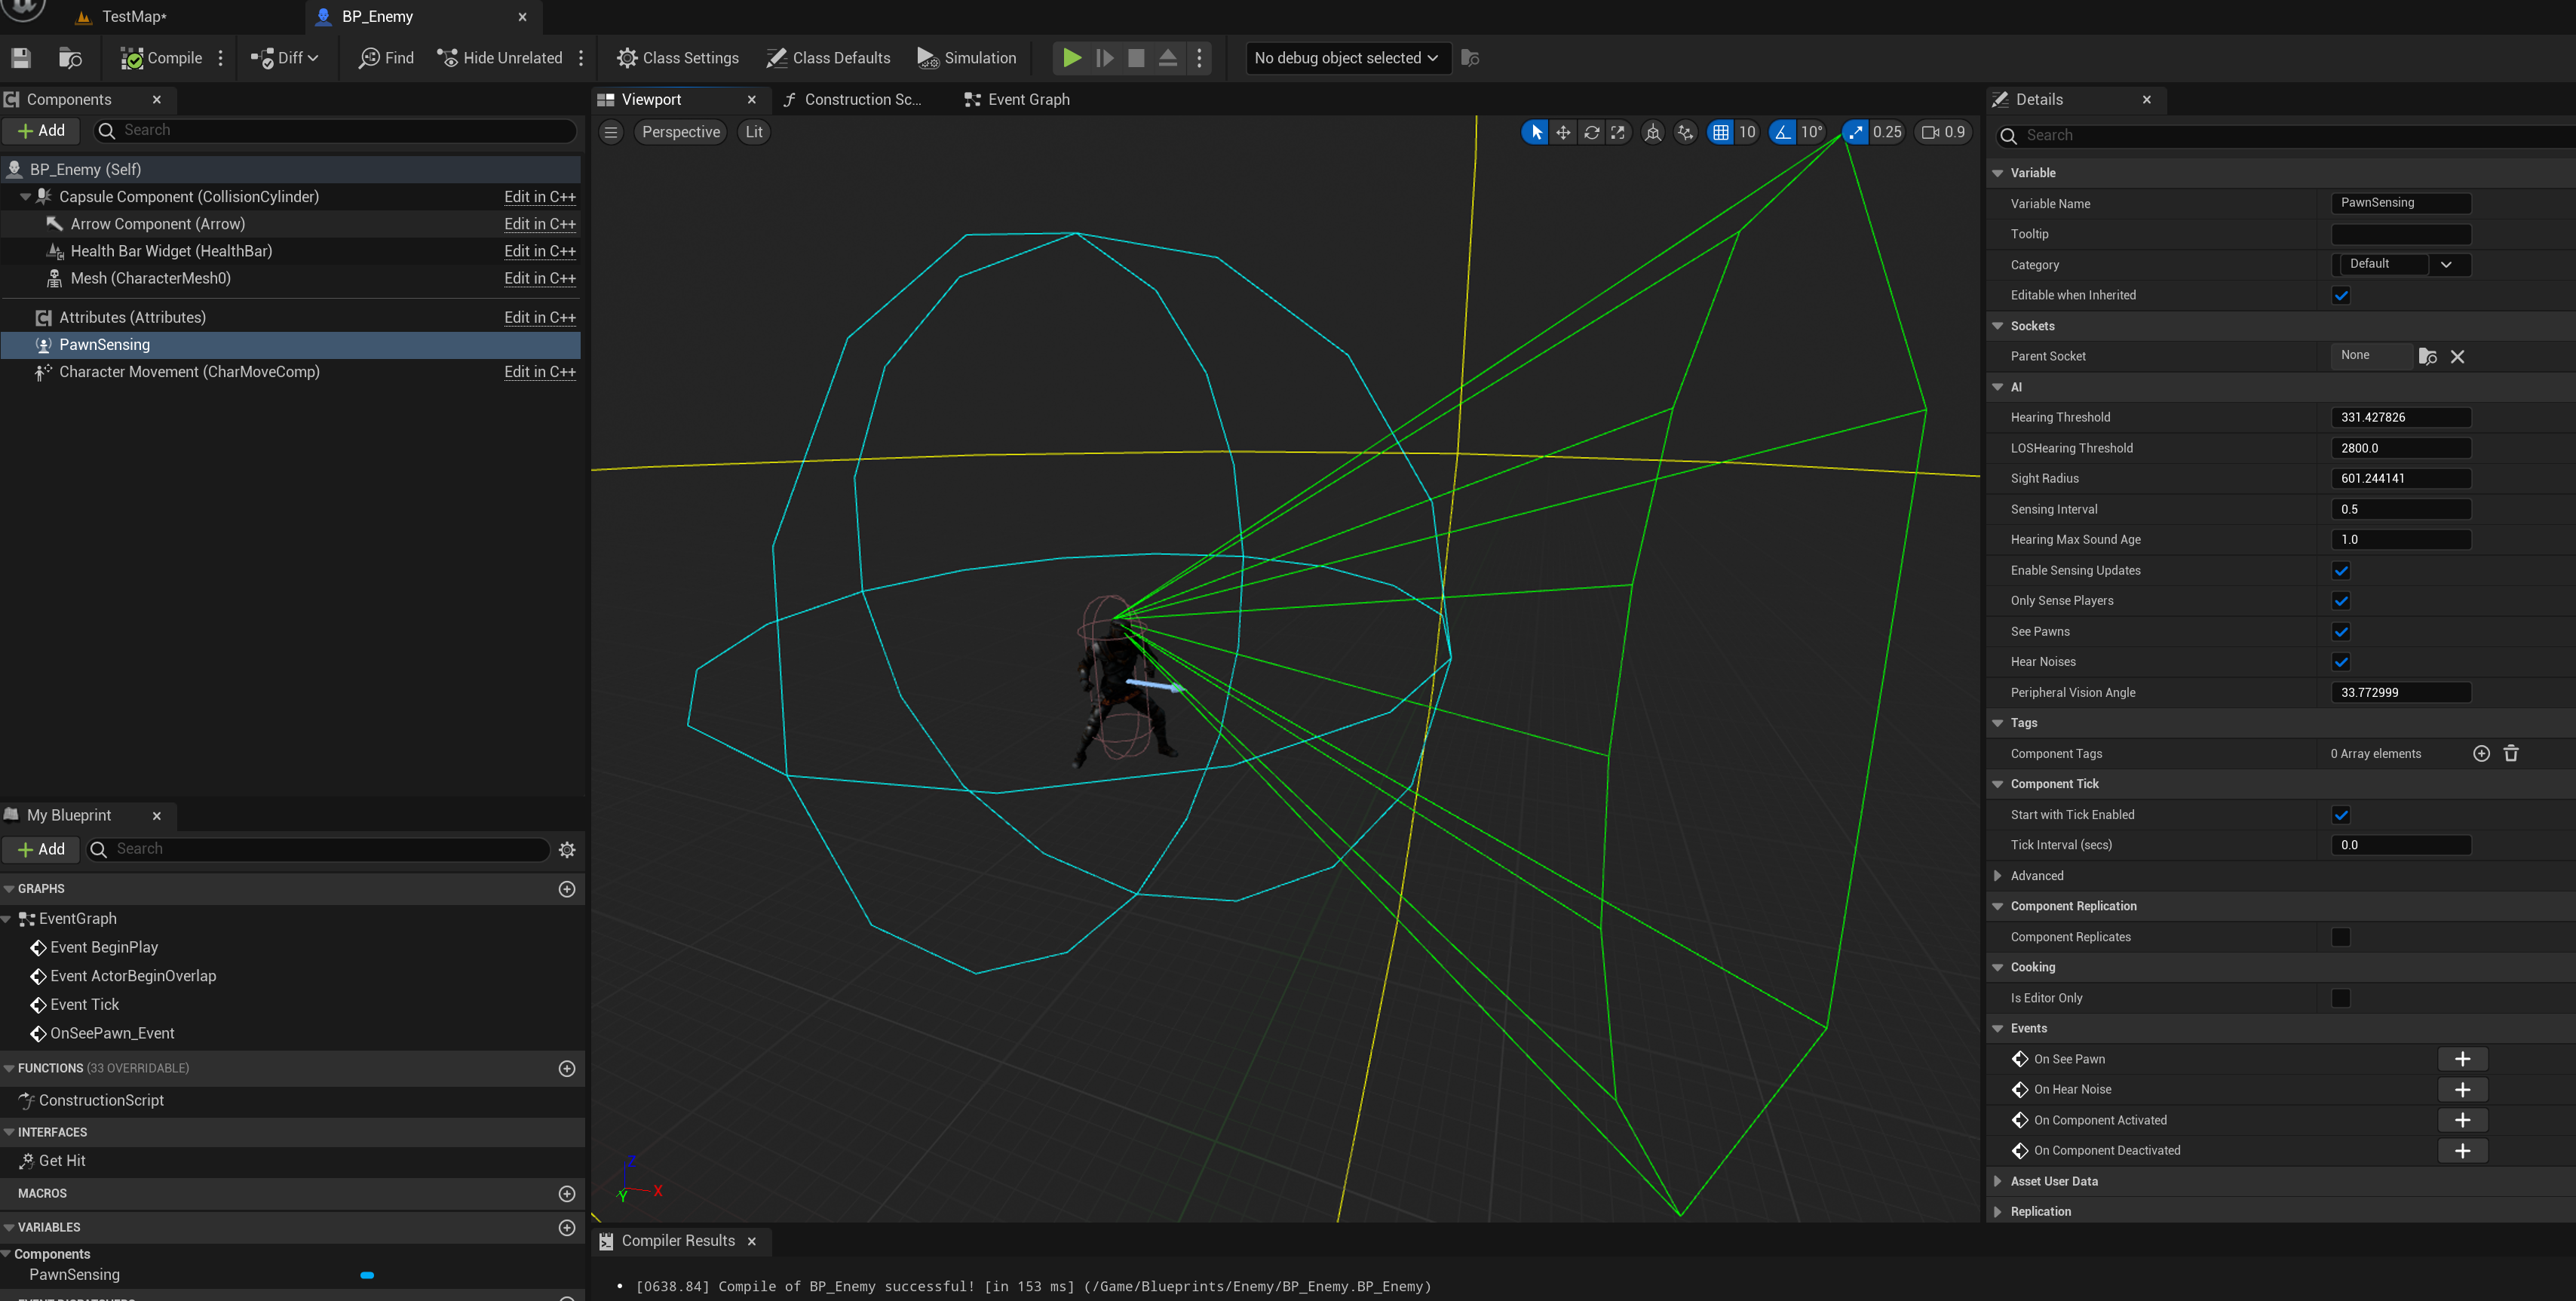
Task: Open the Category Default dropdown
Action: [2402, 265]
